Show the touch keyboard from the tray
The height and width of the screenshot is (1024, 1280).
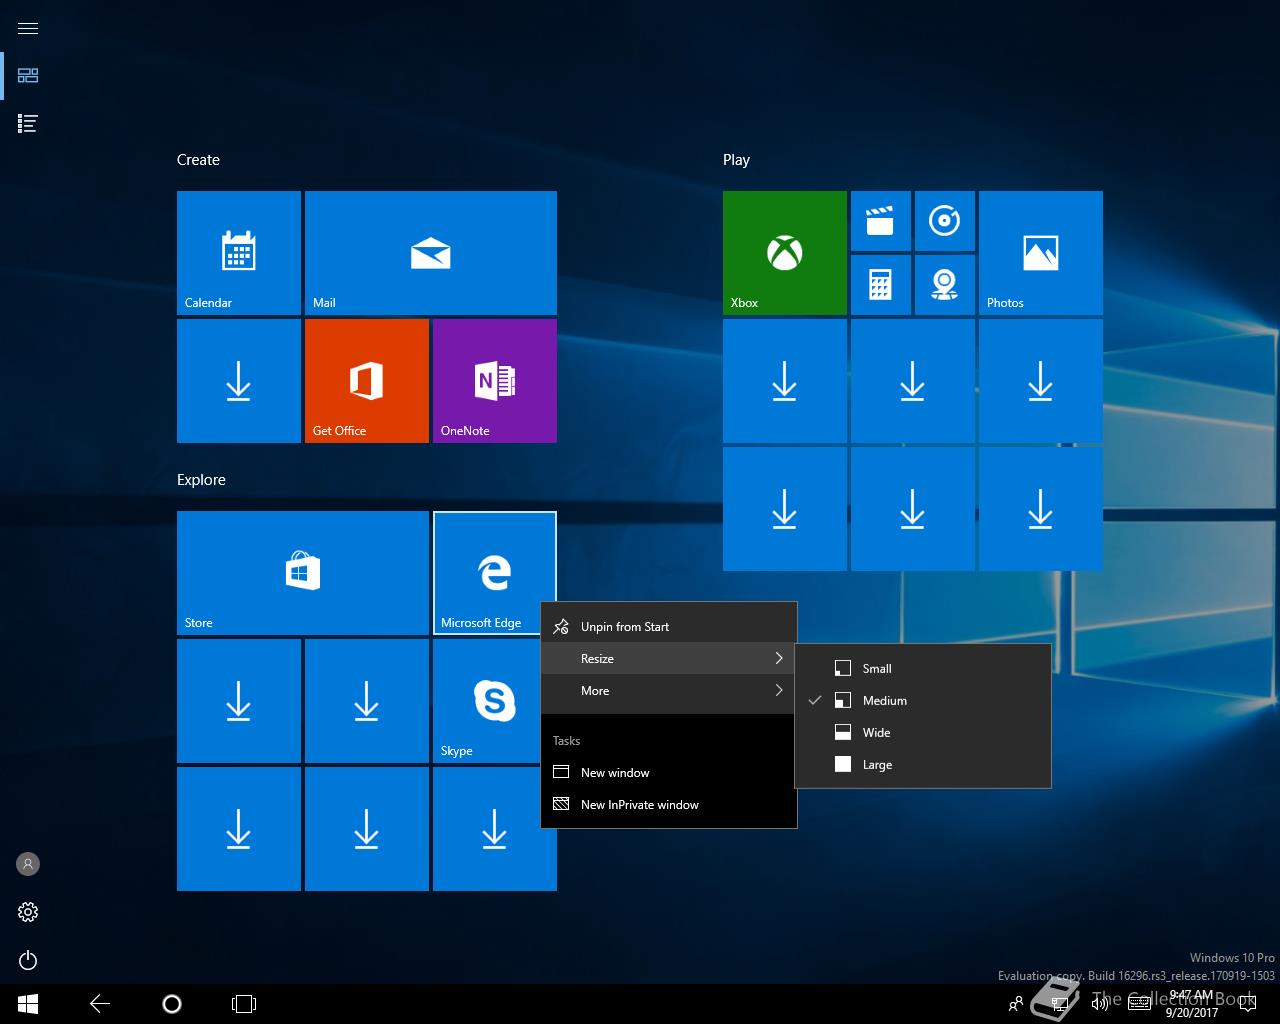coord(1139,1004)
